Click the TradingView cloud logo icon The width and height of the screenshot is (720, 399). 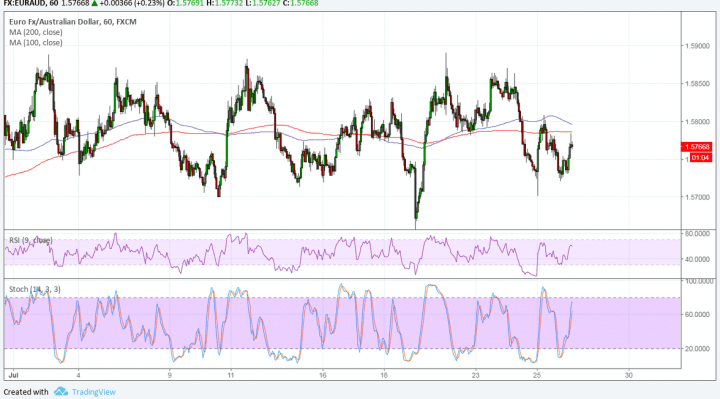point(61,392)
